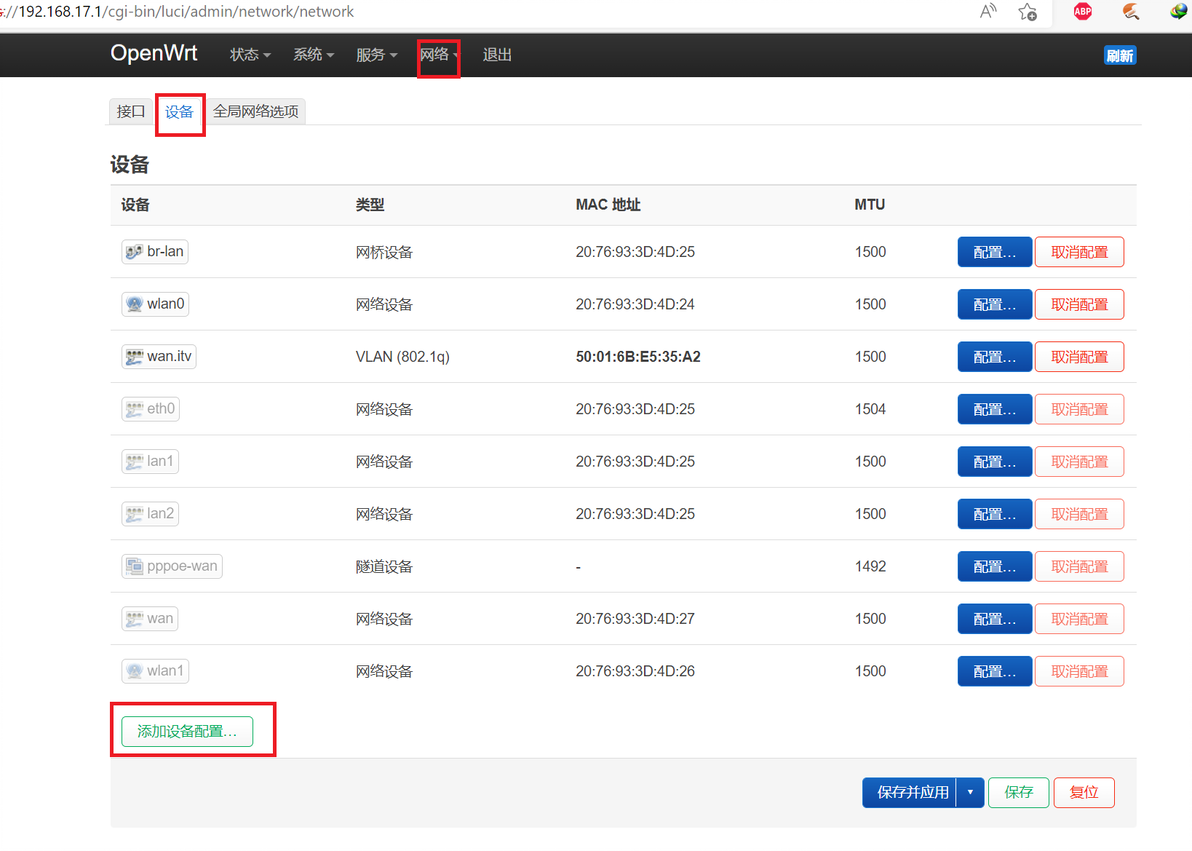
Task: Click the read aloud icon in address bar
Action: pos(988,11)
